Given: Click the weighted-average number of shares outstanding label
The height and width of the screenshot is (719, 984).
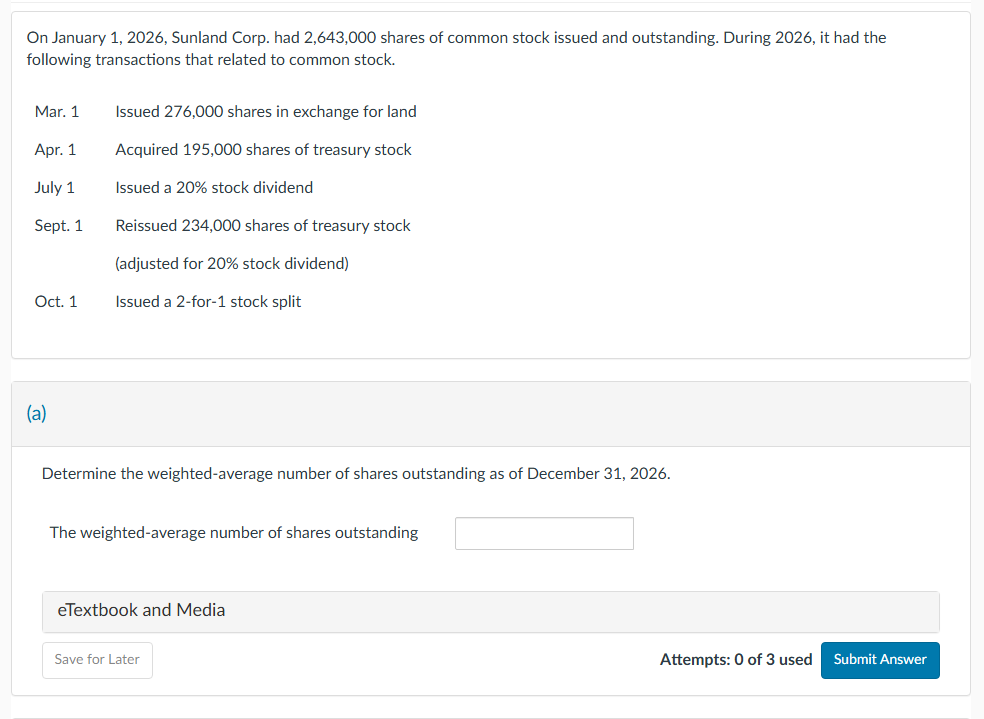Looking at the screenshot, I should coord(234,533).
